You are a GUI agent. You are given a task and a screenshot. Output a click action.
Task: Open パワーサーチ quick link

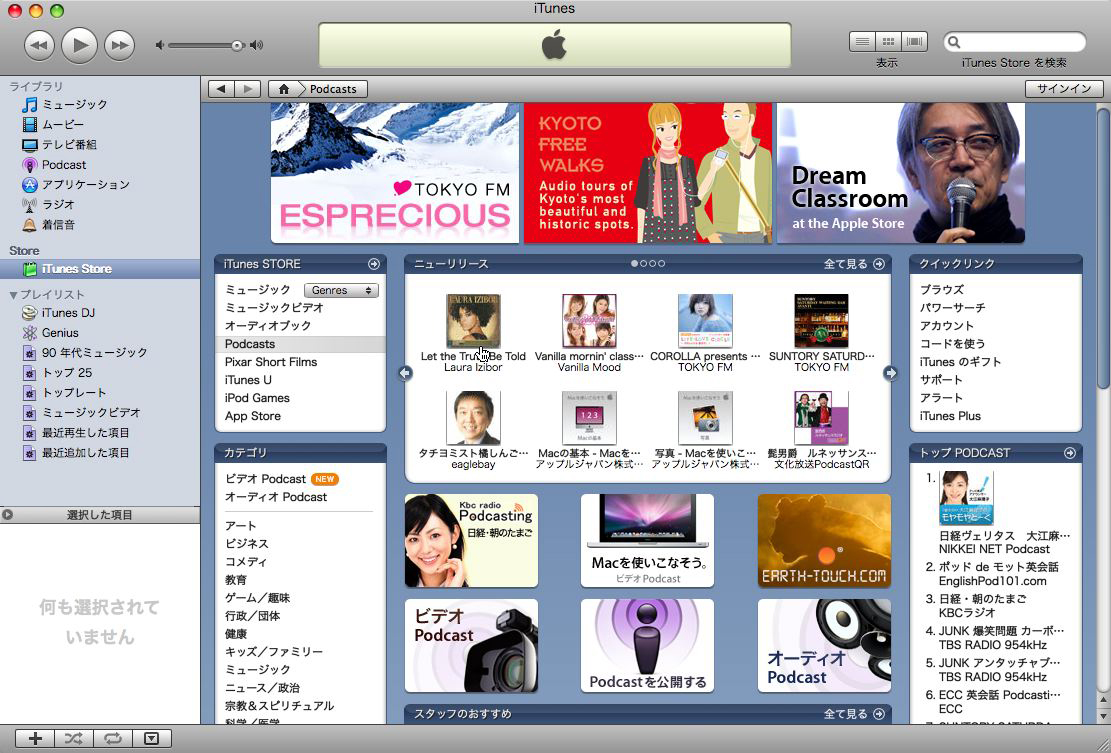[x=952, y=307]
